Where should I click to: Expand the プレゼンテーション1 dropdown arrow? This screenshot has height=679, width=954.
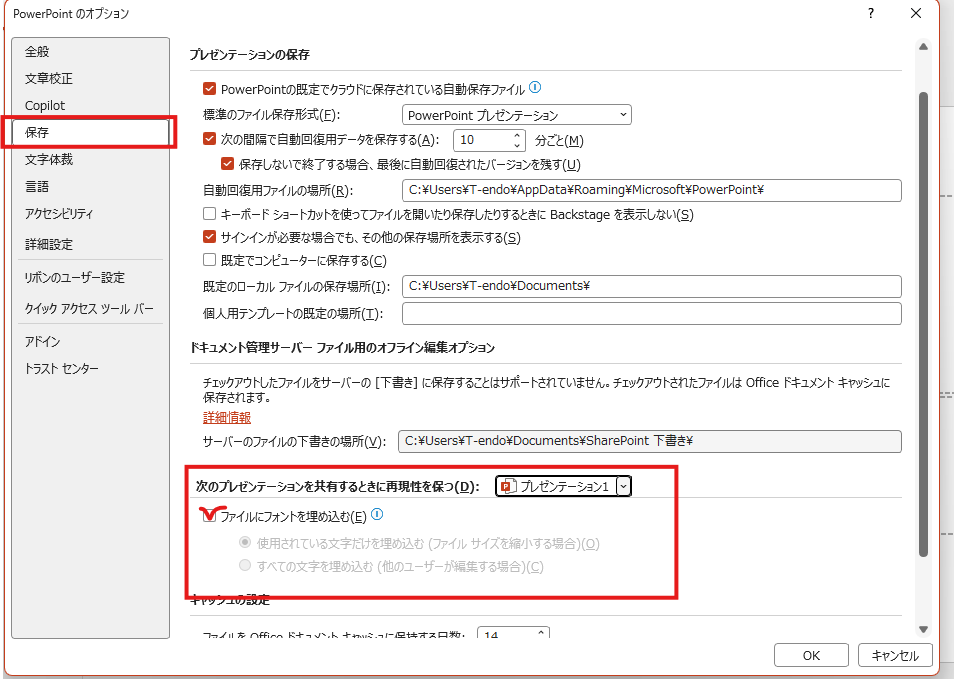(x=624, y=486)
